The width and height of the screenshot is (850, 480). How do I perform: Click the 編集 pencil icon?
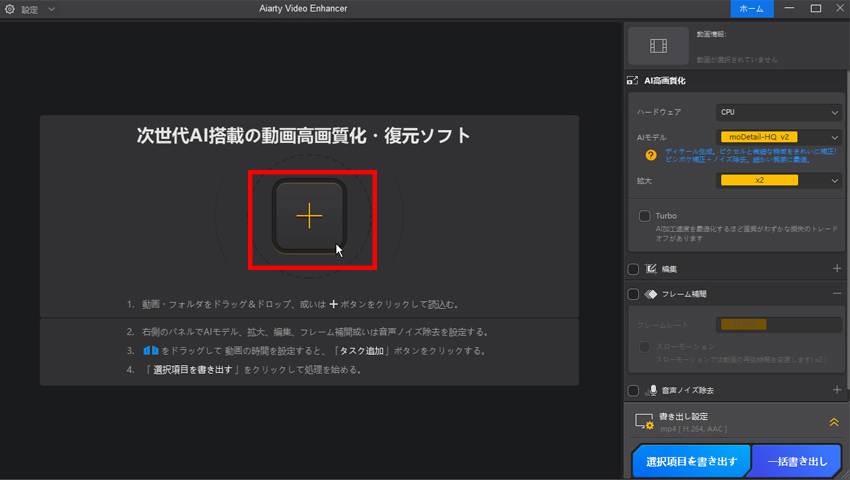651,269
